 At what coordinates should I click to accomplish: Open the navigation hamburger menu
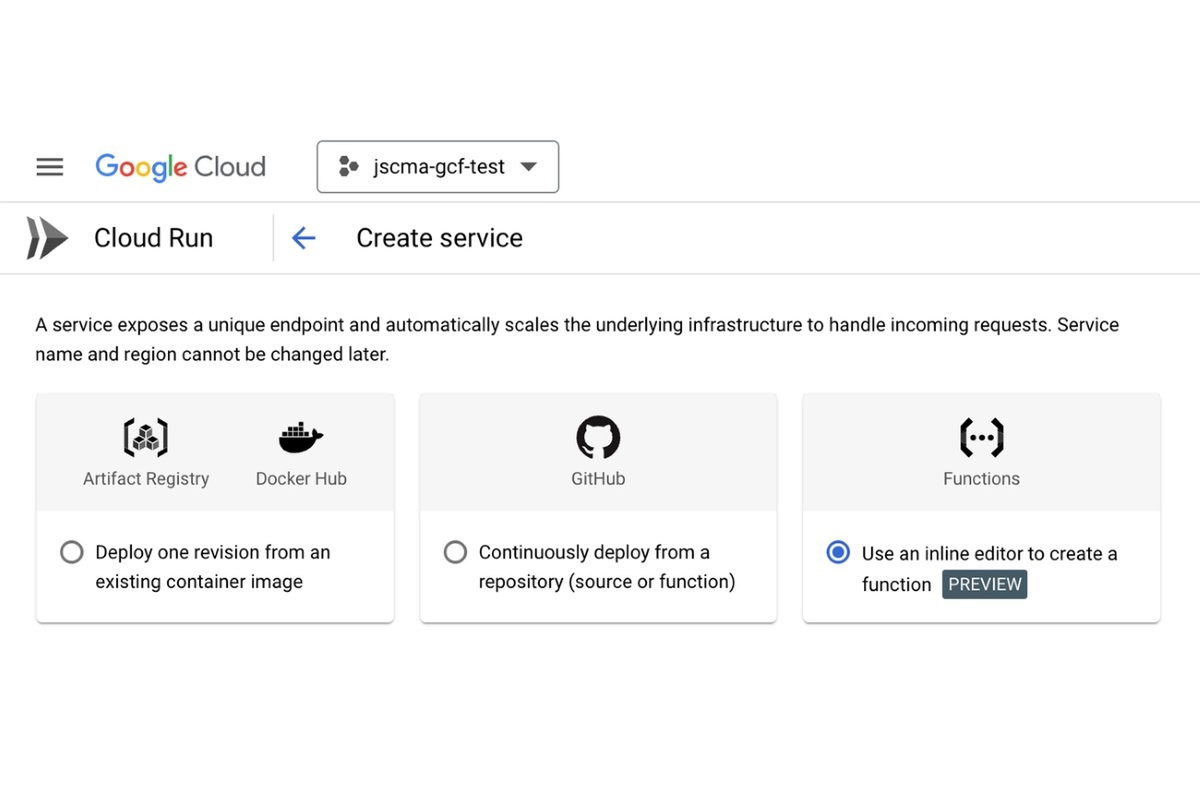[x=49, y=167]
